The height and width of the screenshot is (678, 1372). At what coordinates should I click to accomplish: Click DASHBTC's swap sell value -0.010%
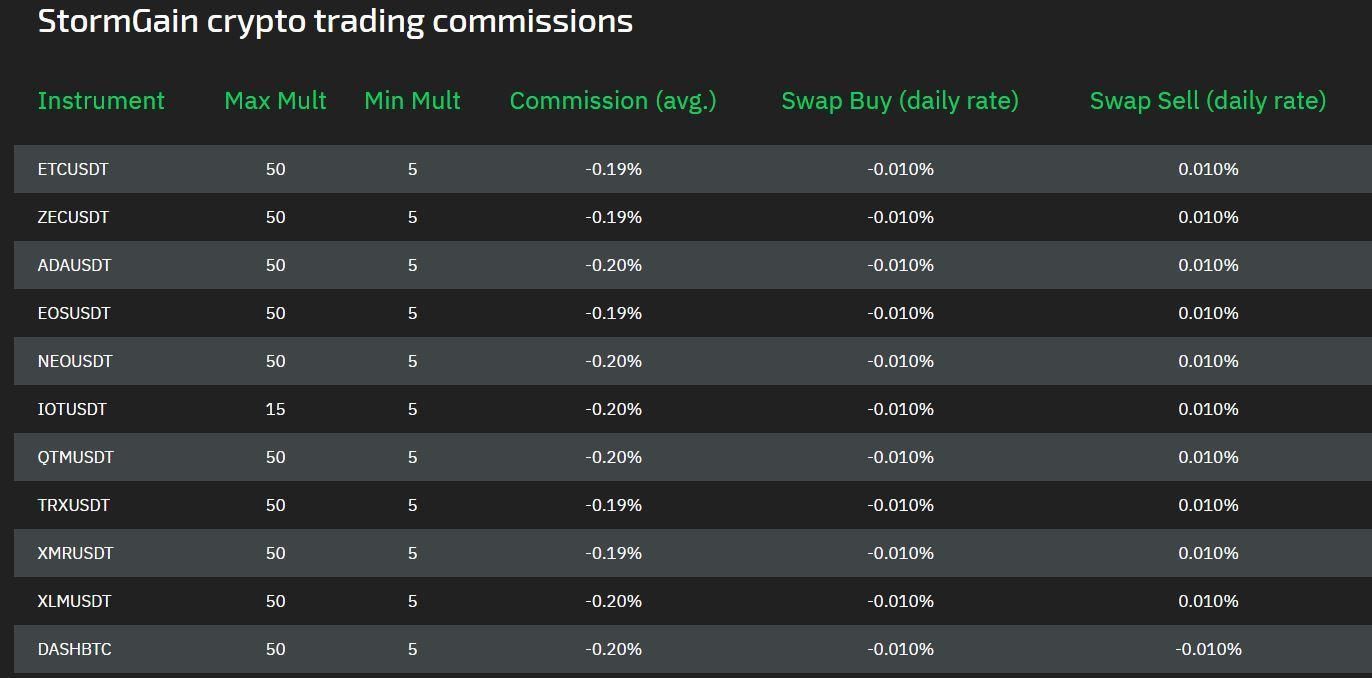(x=1208, y=650)
